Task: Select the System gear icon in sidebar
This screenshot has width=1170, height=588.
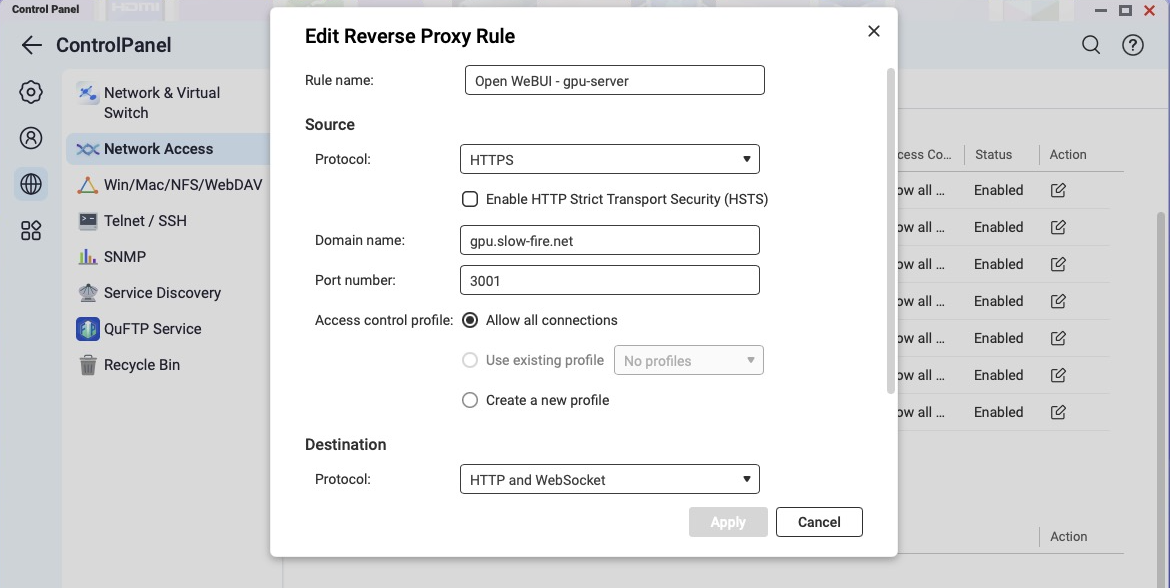Action: 31,93
